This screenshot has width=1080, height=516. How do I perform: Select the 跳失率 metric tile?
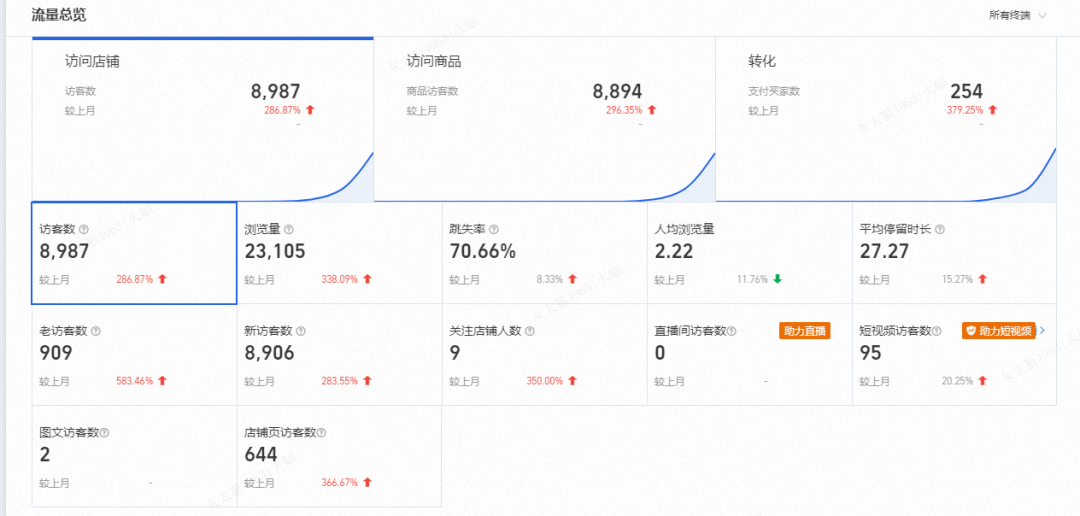coord(545,253)
